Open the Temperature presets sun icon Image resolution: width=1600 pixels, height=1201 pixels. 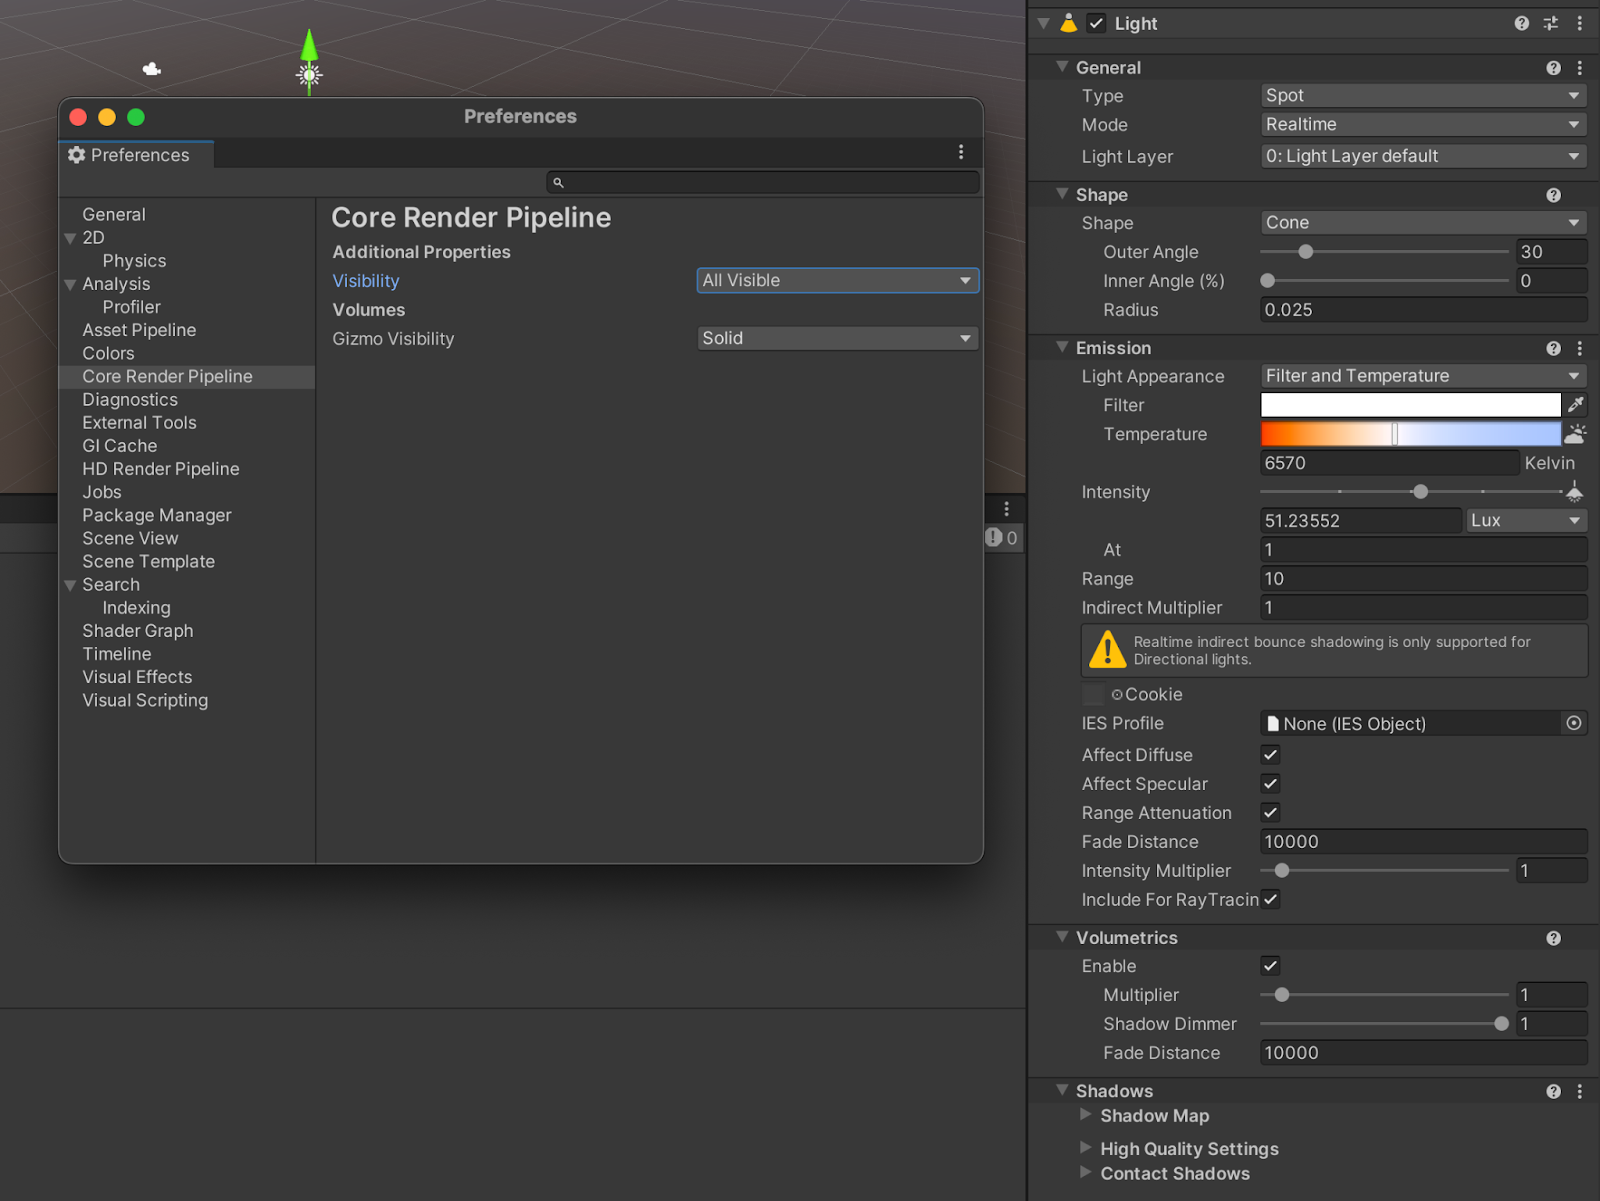point(1575,434)
